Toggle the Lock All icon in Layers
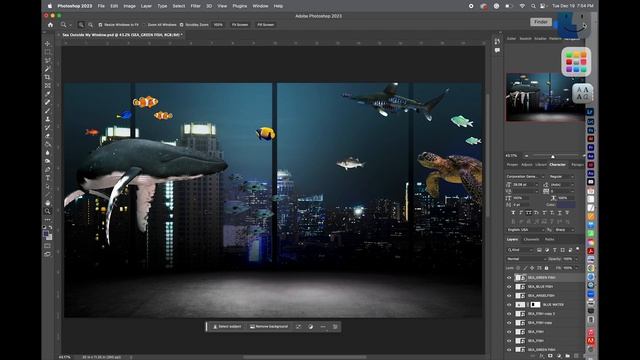Image resolution: width=640 pixels, height=360 pixels. (x=547, y=268)
